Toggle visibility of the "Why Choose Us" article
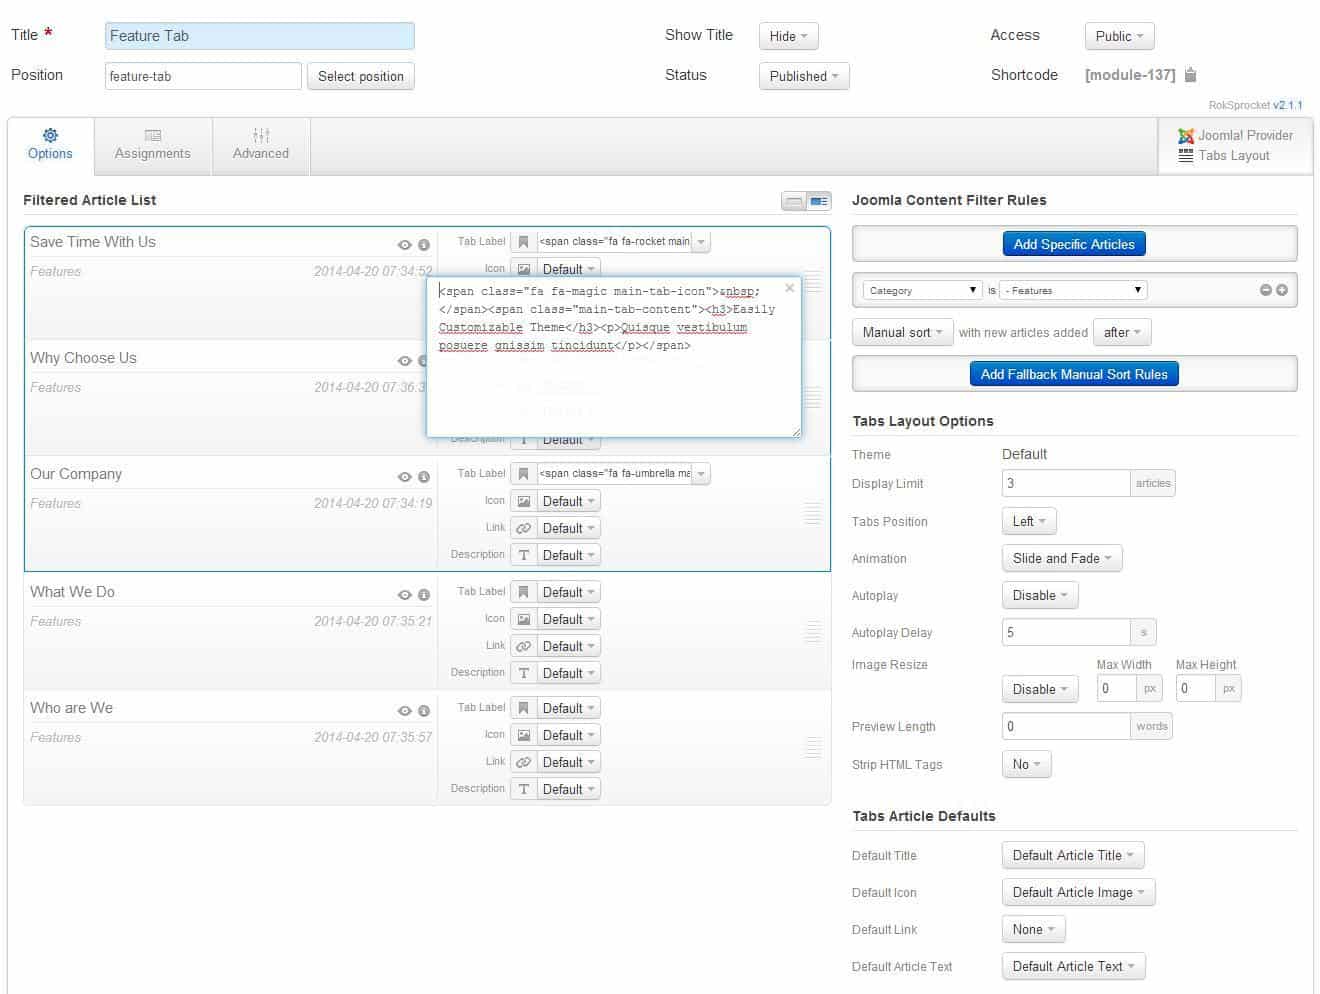The width and height of the screenshot is (1320, 994). point(404,360)
